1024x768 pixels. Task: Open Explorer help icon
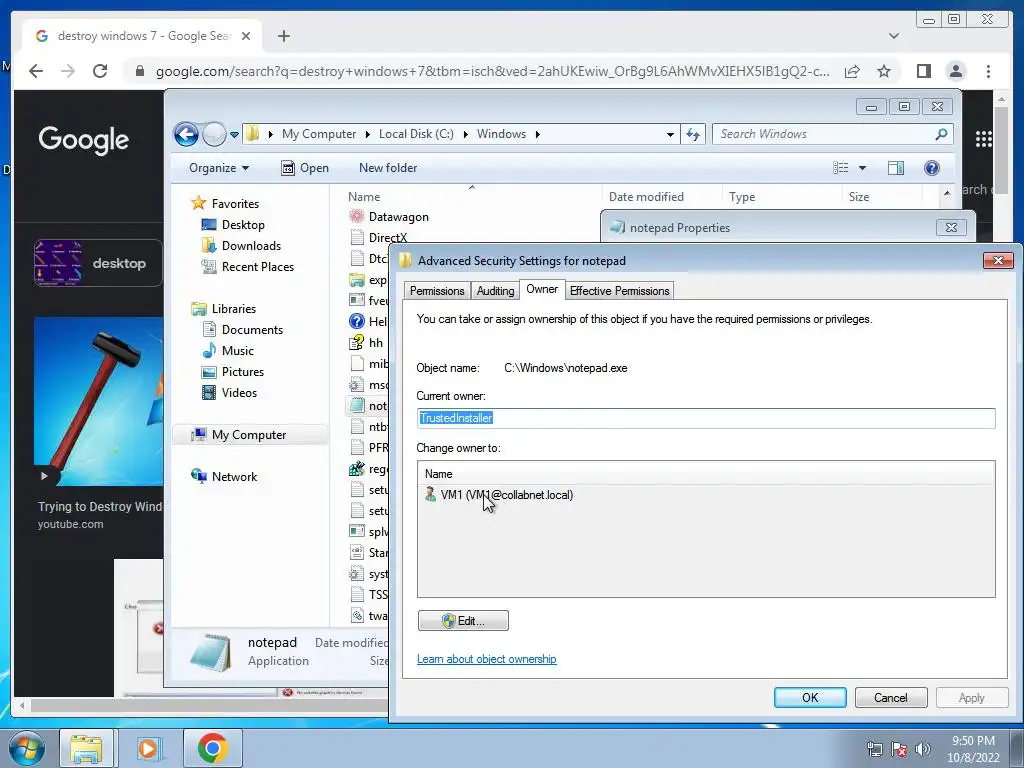coord(932,168)
